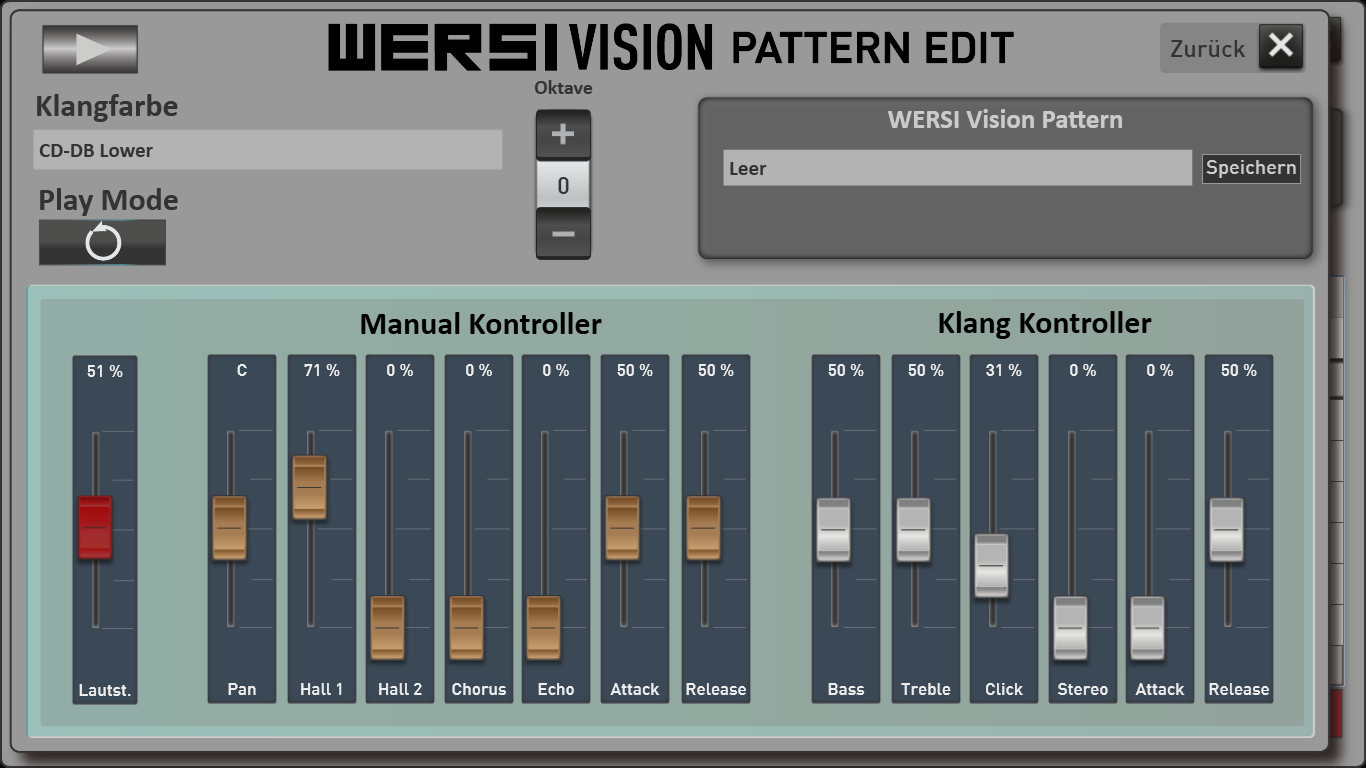Save the pattern with the Speichern button

click(x=1251, y=168)
